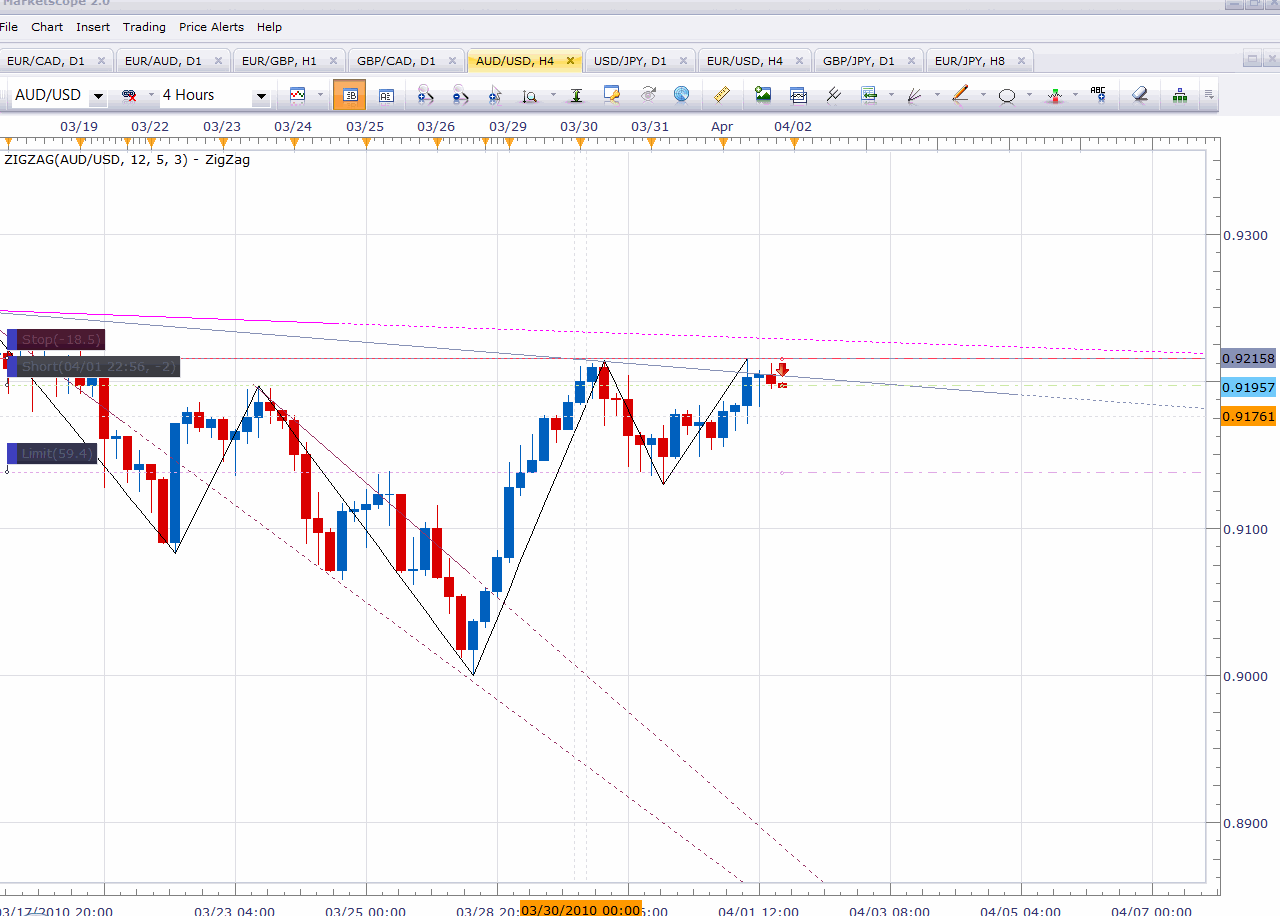
Task: Open the Trading menu
Action: point(144,27)
